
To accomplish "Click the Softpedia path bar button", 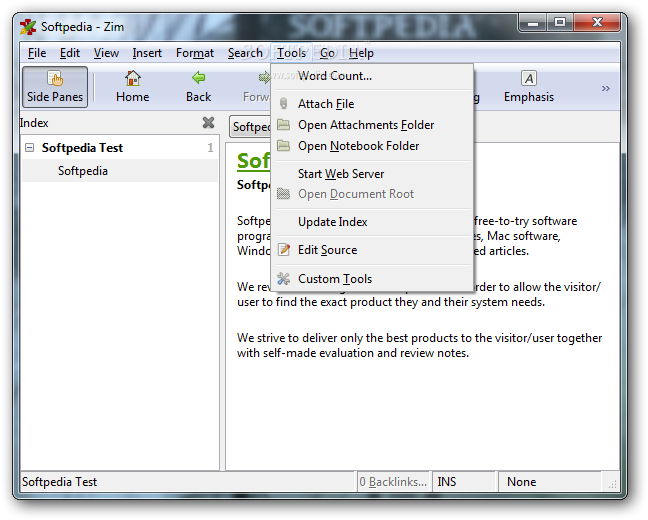I will click(x=250, y=126).
